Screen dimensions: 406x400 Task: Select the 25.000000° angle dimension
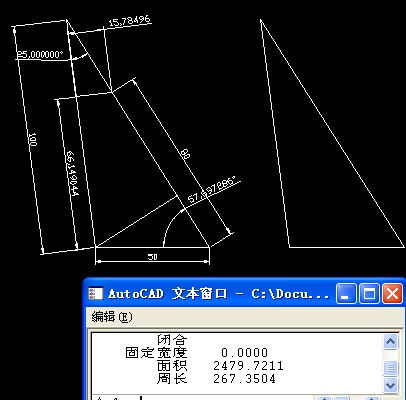[40, 54]
